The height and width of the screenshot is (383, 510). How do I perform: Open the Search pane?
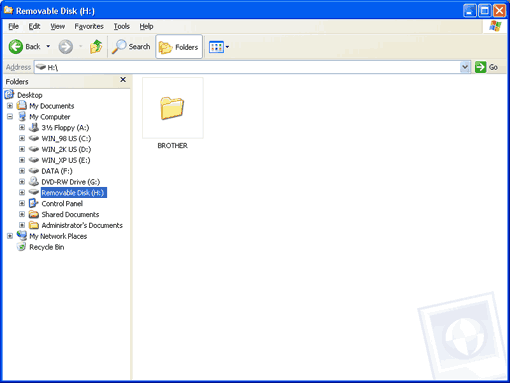[x=131, y=47]
